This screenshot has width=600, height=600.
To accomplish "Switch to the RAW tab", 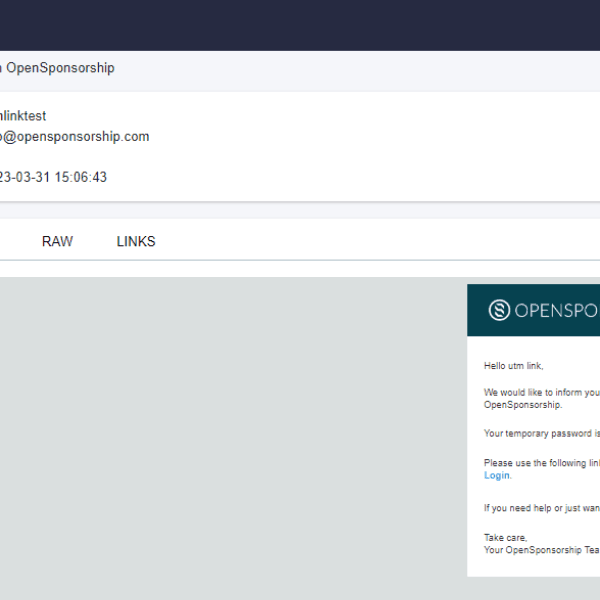I will pos(57,242).
